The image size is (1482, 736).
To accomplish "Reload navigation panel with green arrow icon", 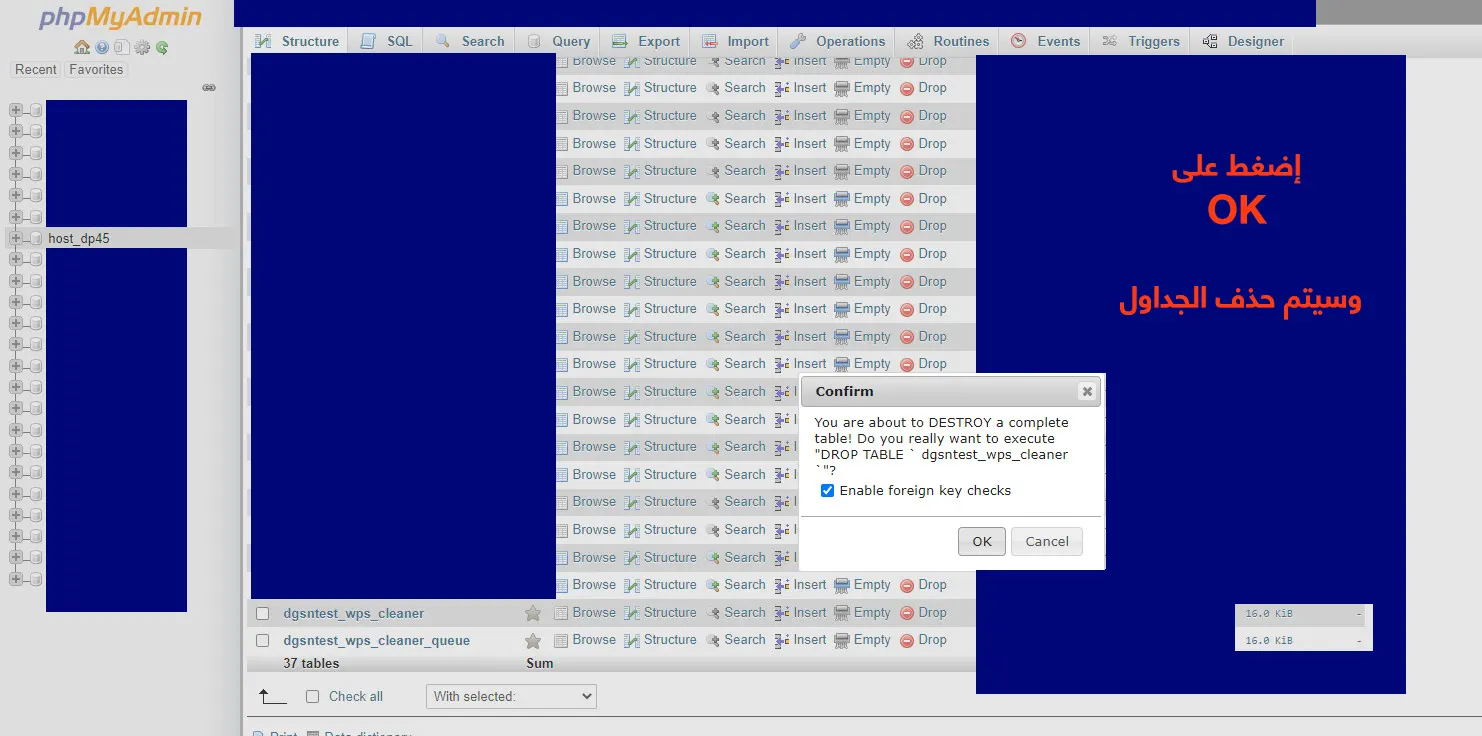I will coord(162,47).
